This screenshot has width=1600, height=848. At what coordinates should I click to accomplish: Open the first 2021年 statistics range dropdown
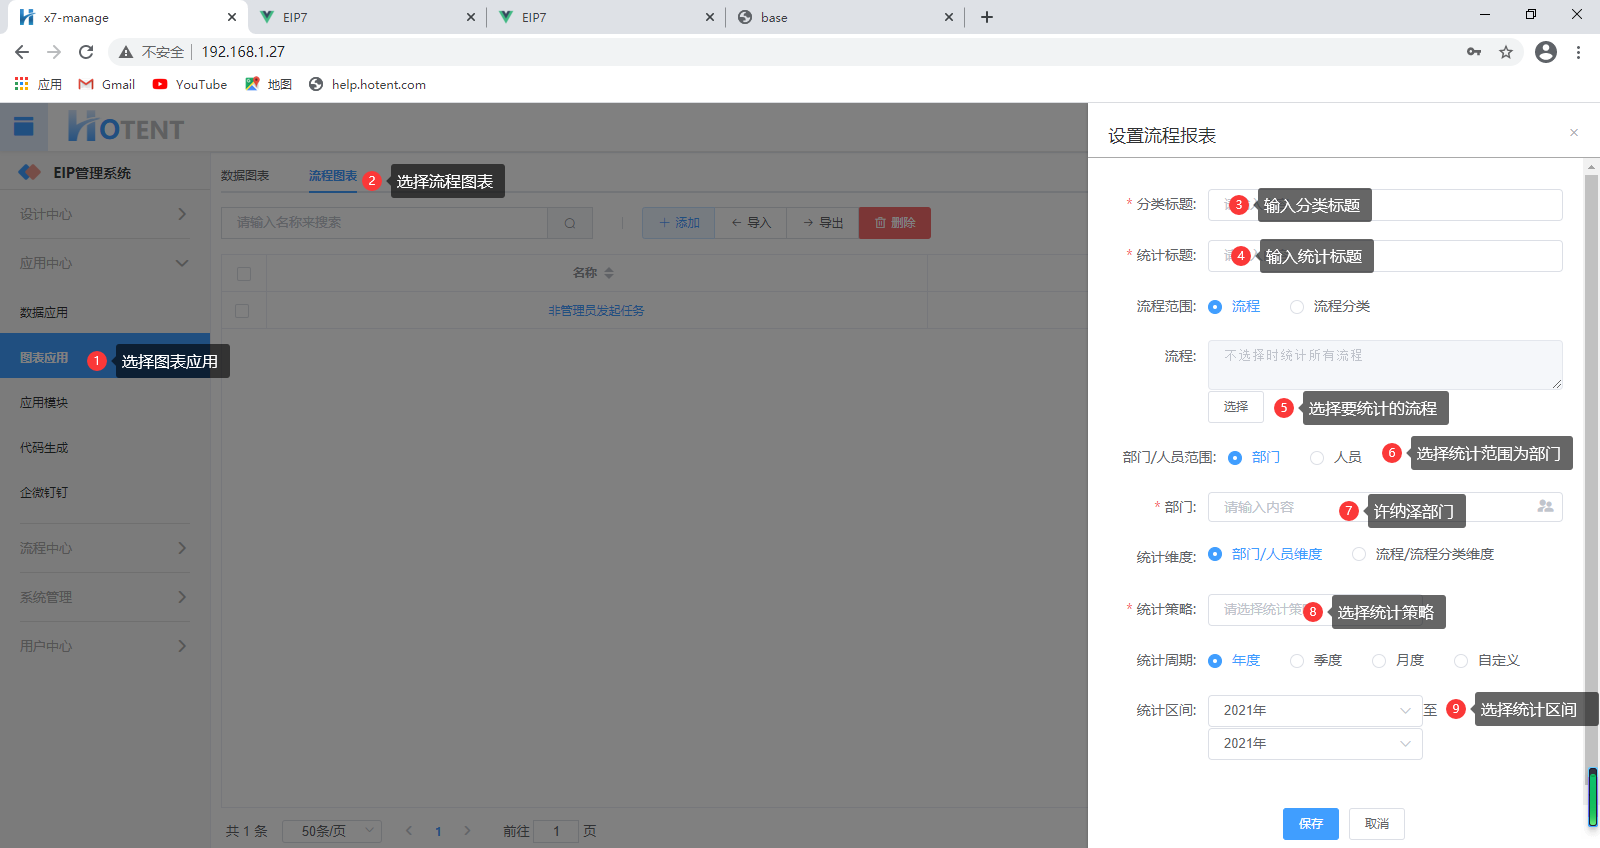click(x=1314, y=711)
